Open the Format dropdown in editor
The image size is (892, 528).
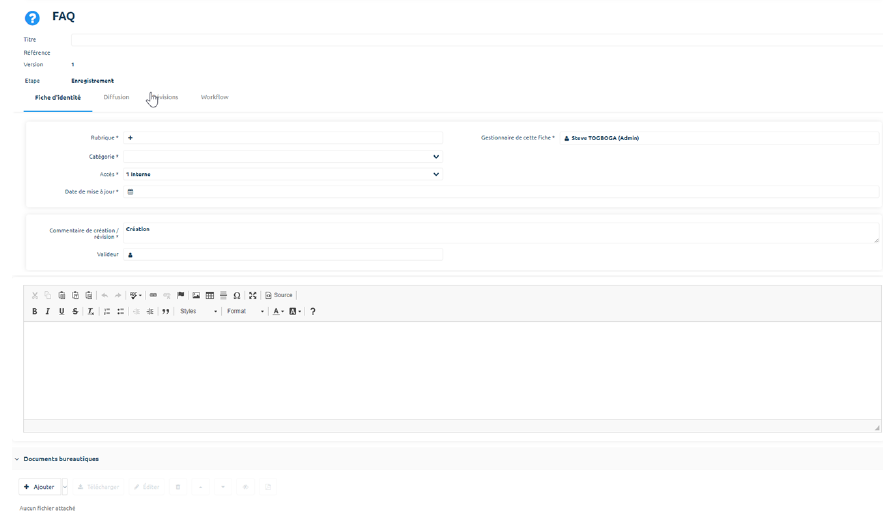tap(244, 312)
